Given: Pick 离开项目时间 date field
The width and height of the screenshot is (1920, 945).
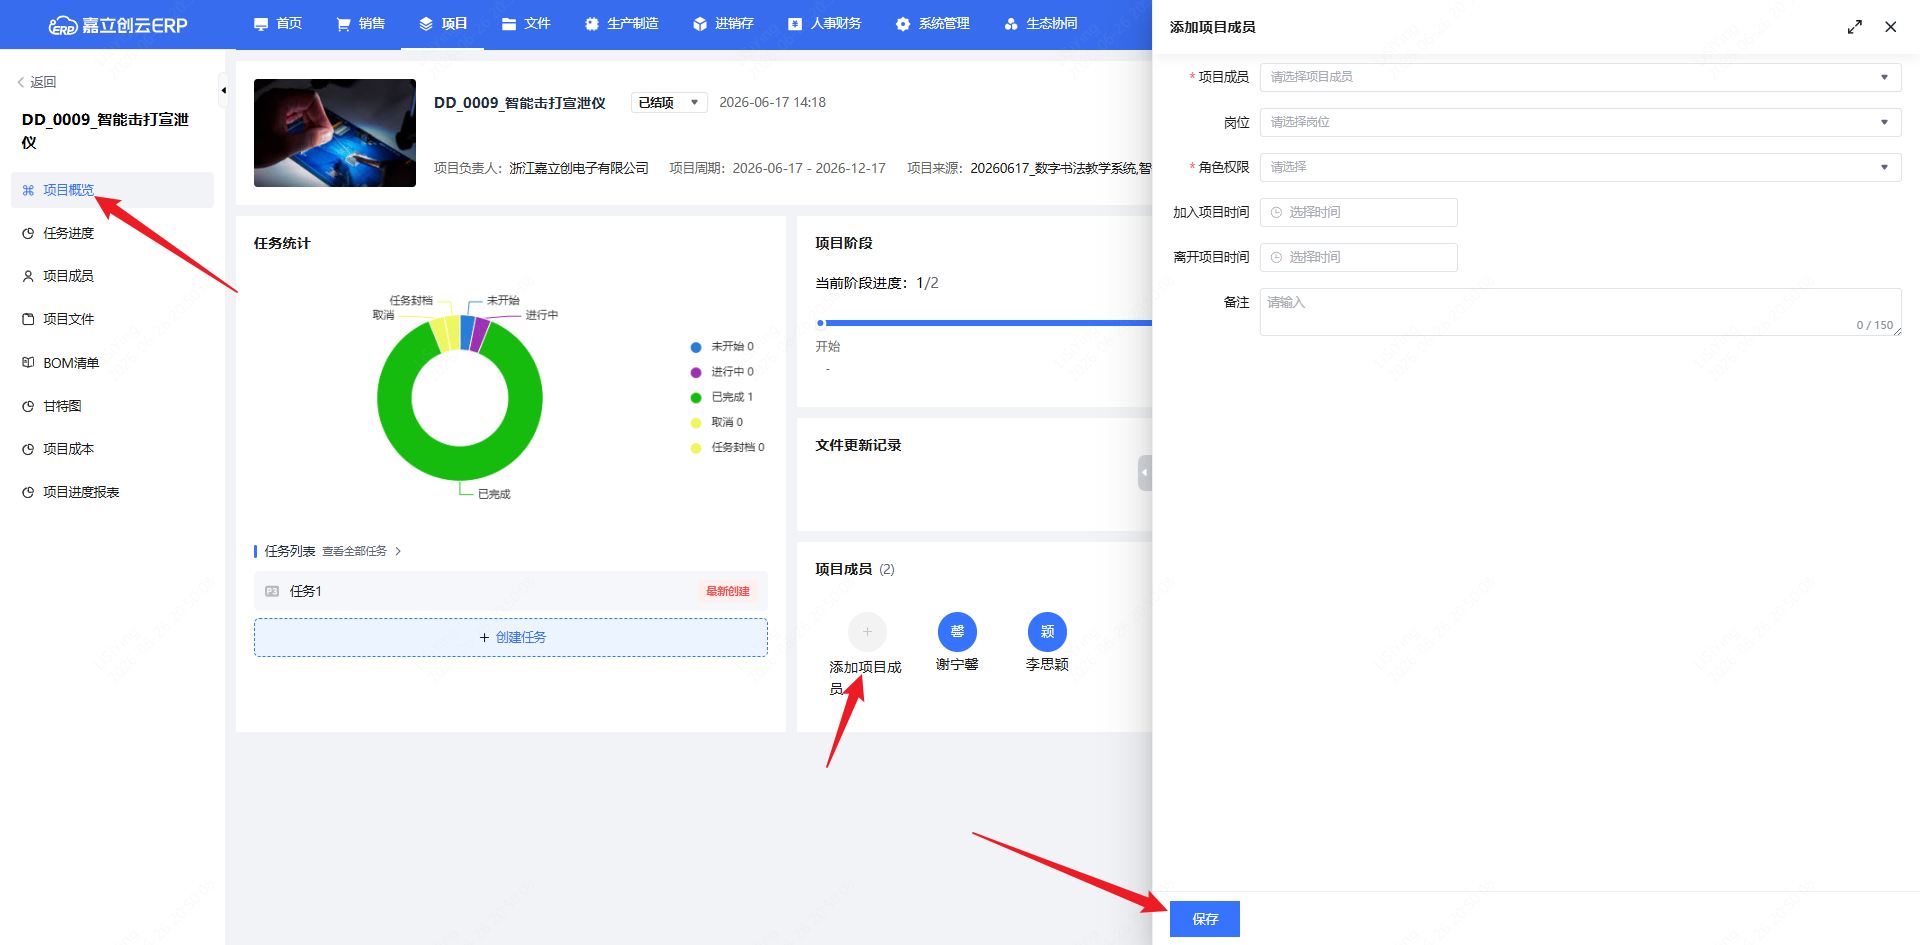Looking at the screenshot, I should pyautogui.click(x=1358, y=257).
